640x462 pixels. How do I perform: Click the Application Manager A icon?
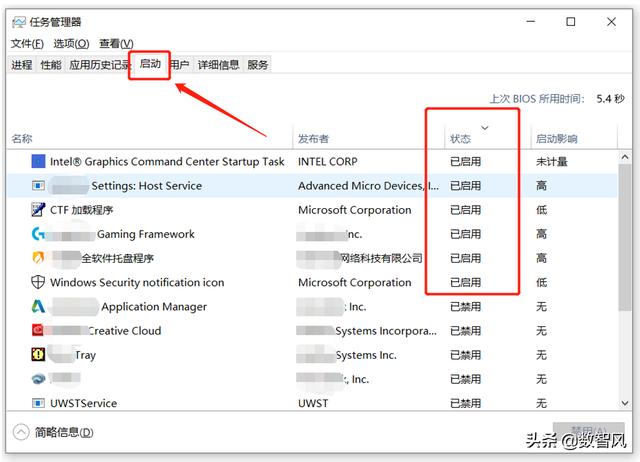point(38,306)
